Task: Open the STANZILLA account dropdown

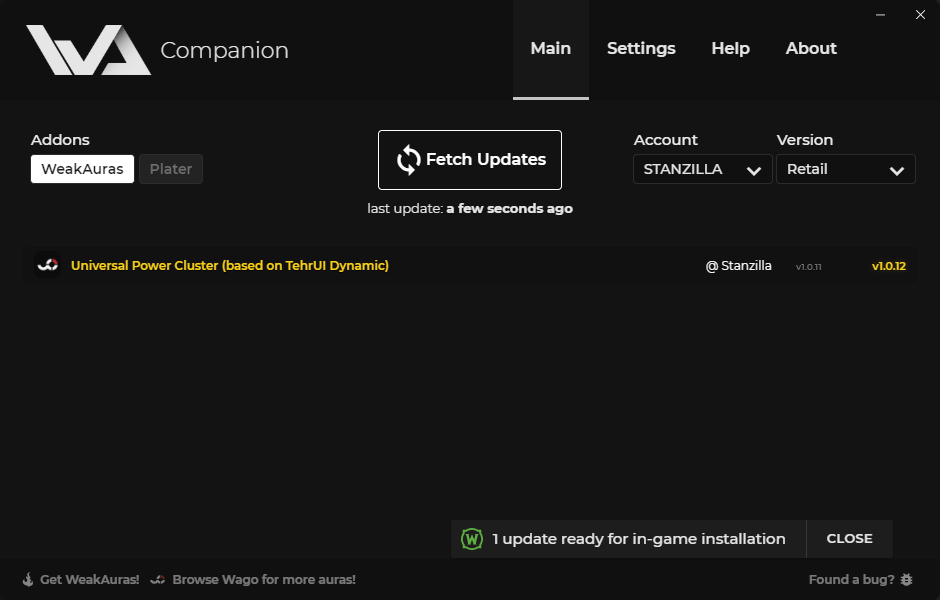Action: click(703, 169)
